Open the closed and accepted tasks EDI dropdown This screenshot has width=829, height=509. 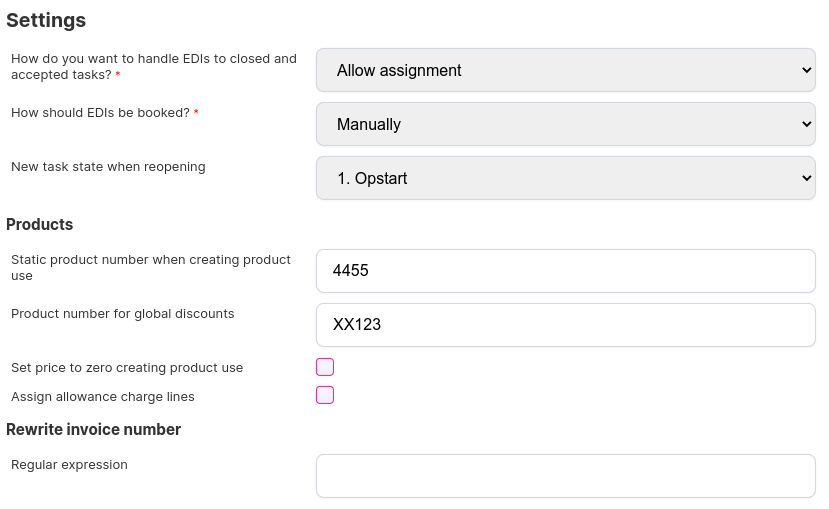[565, 71]
